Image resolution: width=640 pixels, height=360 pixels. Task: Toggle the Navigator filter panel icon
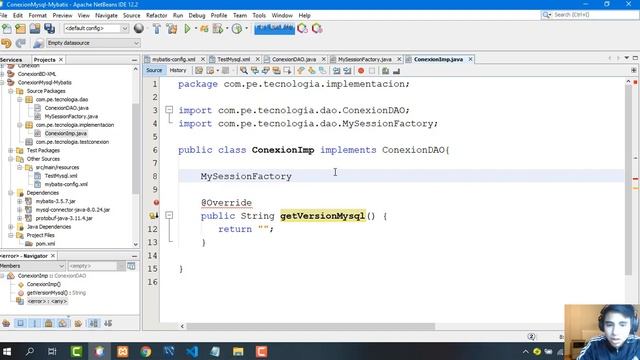(x=131, y=266)
